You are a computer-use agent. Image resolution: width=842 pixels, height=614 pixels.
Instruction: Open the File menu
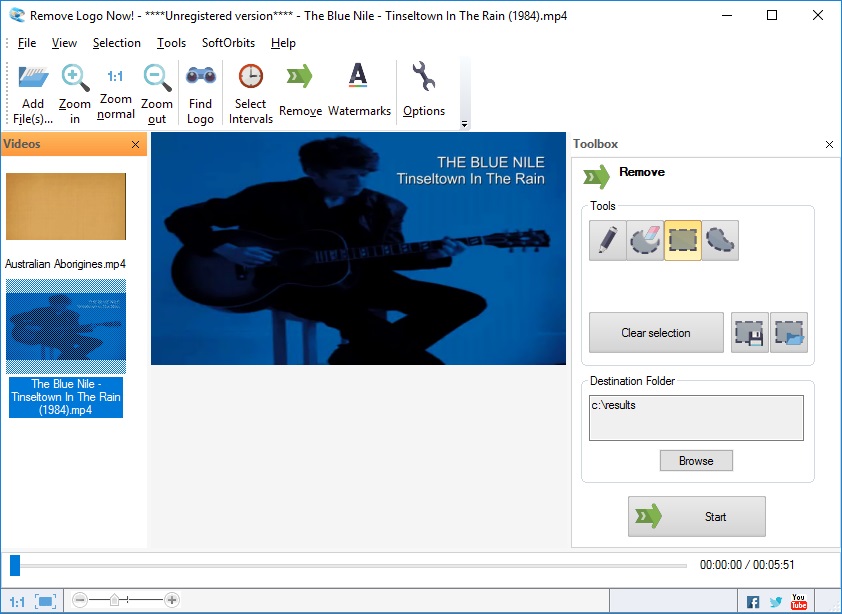[27, 43]
